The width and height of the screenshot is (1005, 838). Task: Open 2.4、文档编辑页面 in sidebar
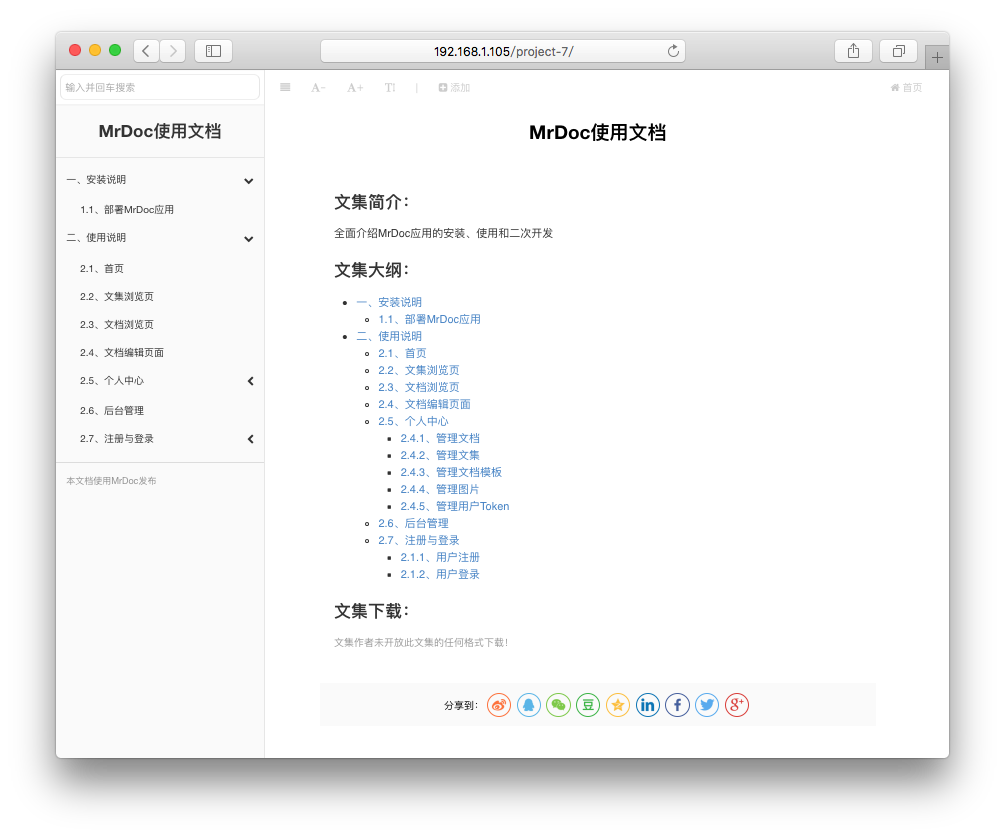pyautogui.click(x=122, y=353)
